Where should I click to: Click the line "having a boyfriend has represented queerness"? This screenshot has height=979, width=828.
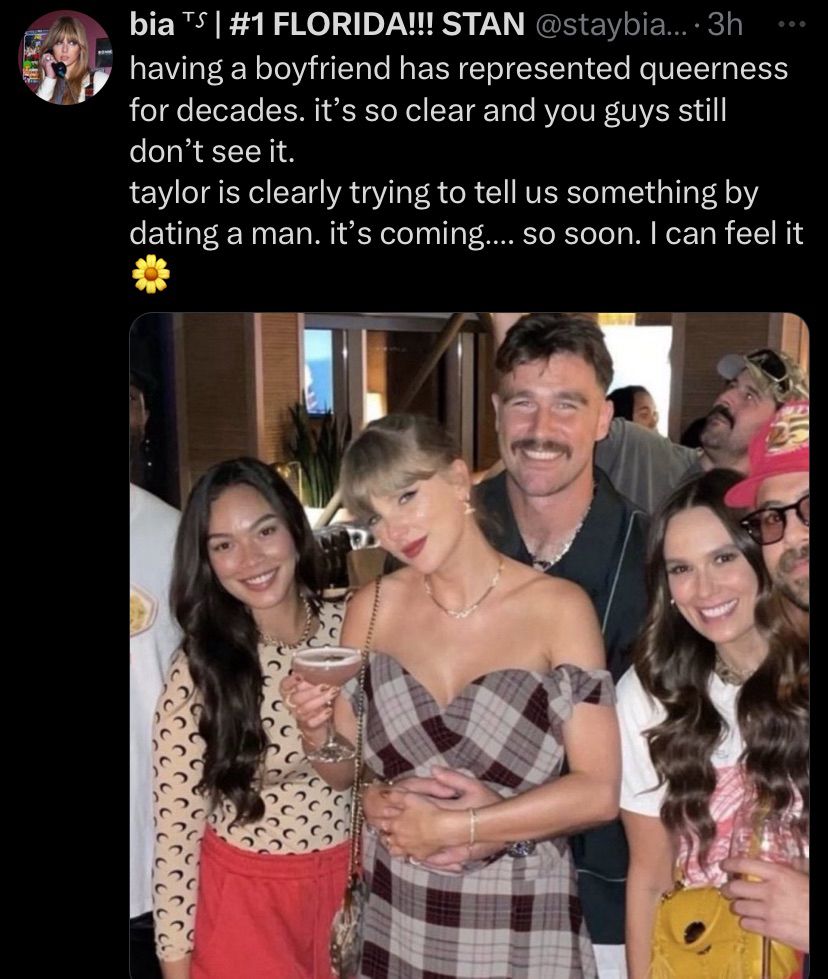click(x=459, y=68)
